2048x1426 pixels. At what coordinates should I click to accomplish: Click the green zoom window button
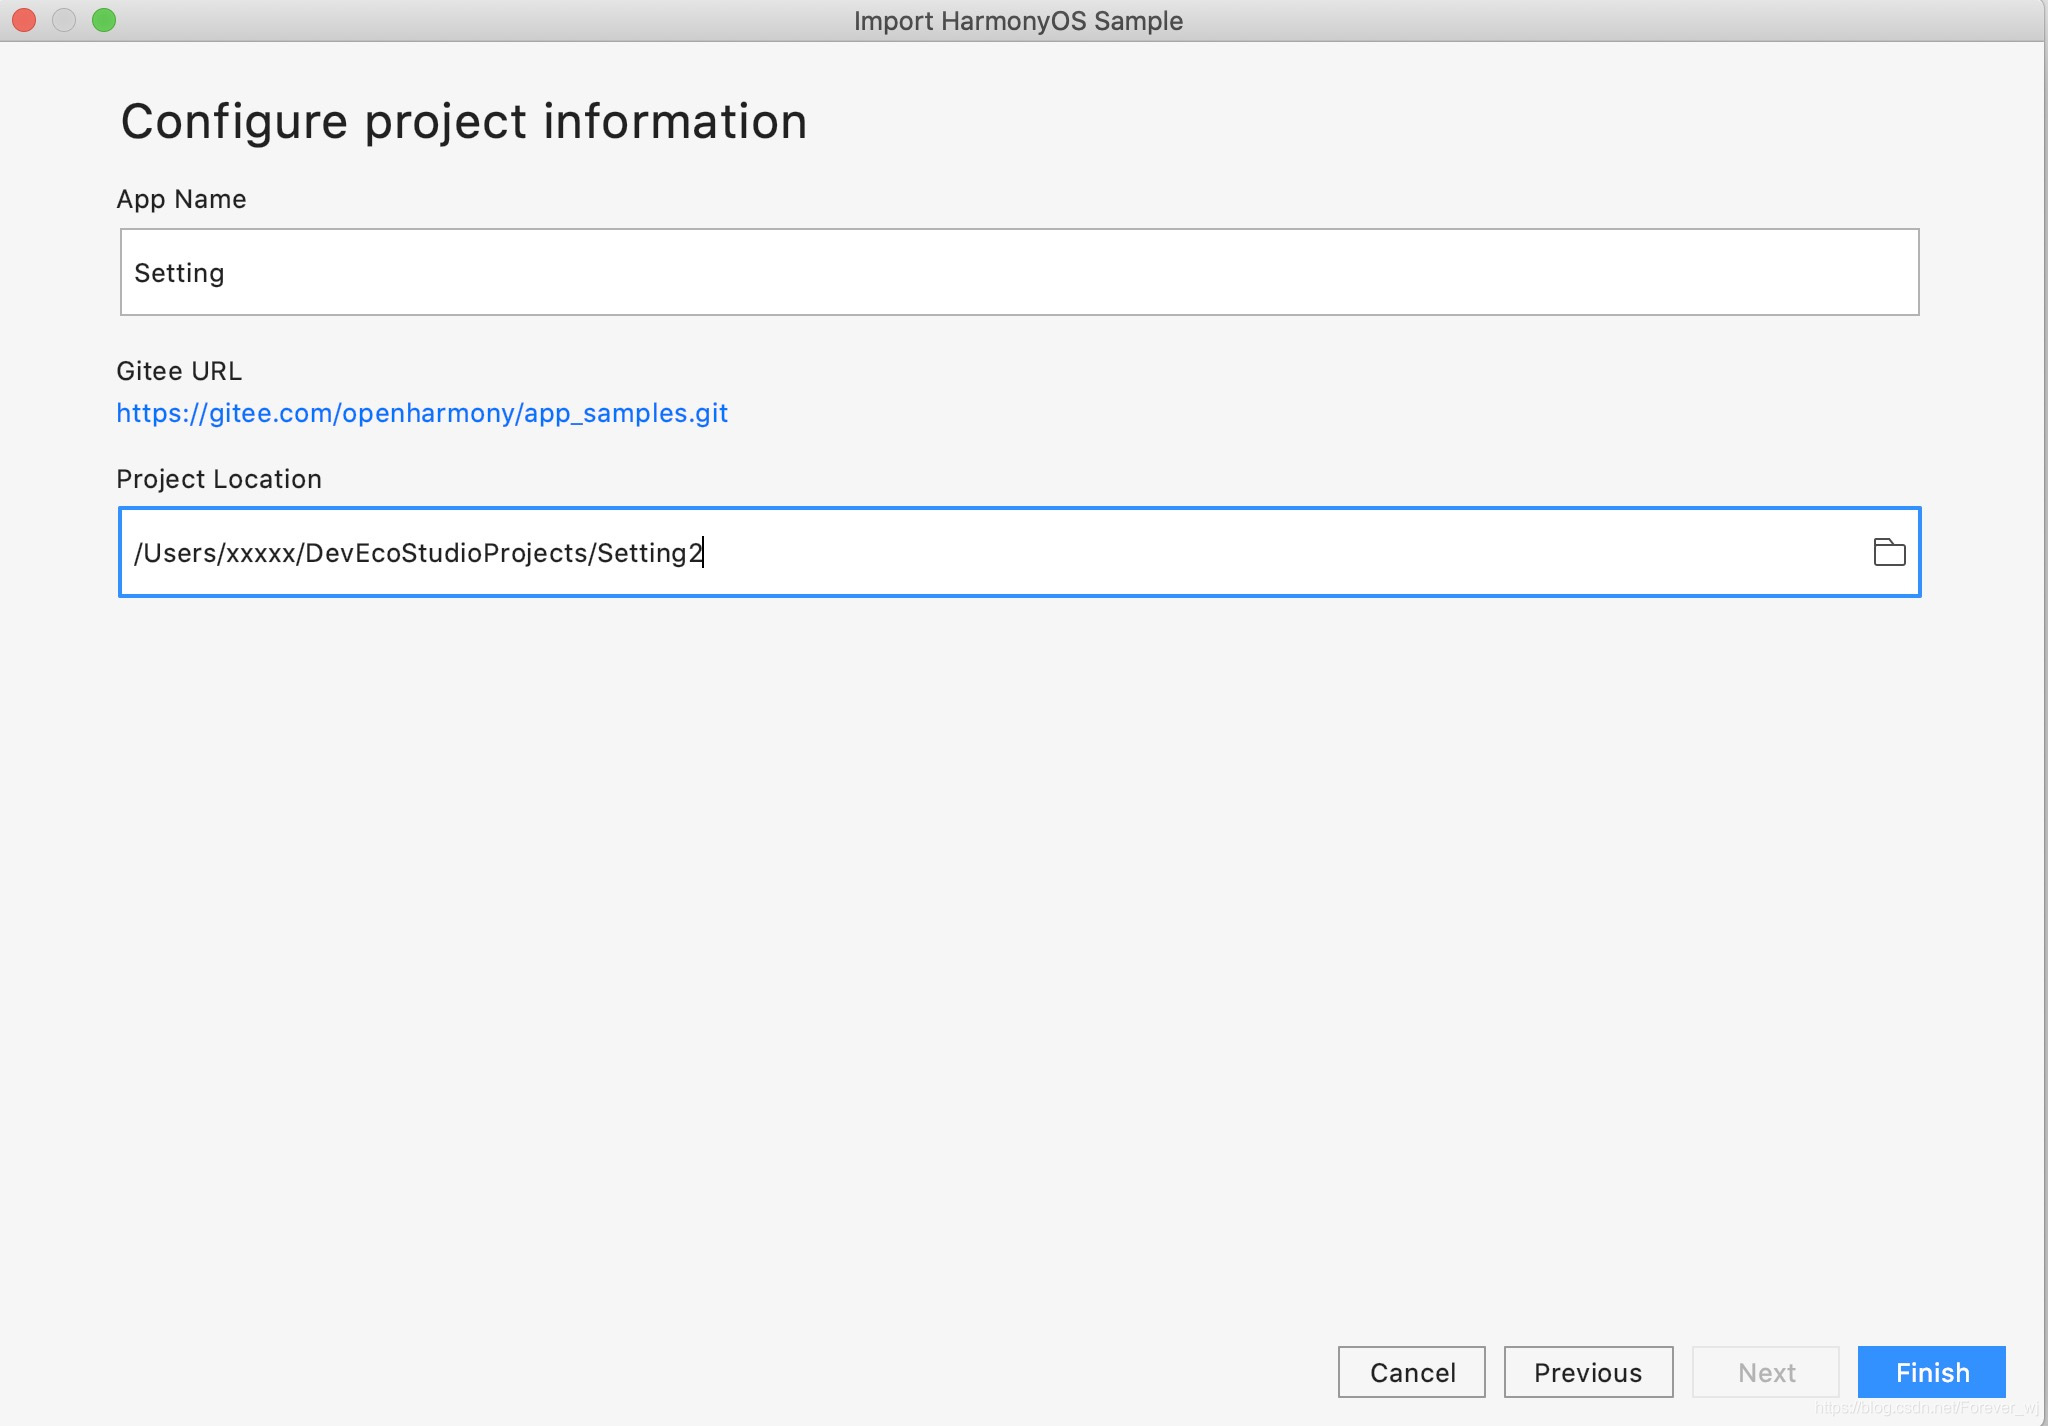click(x=104, y=20)
